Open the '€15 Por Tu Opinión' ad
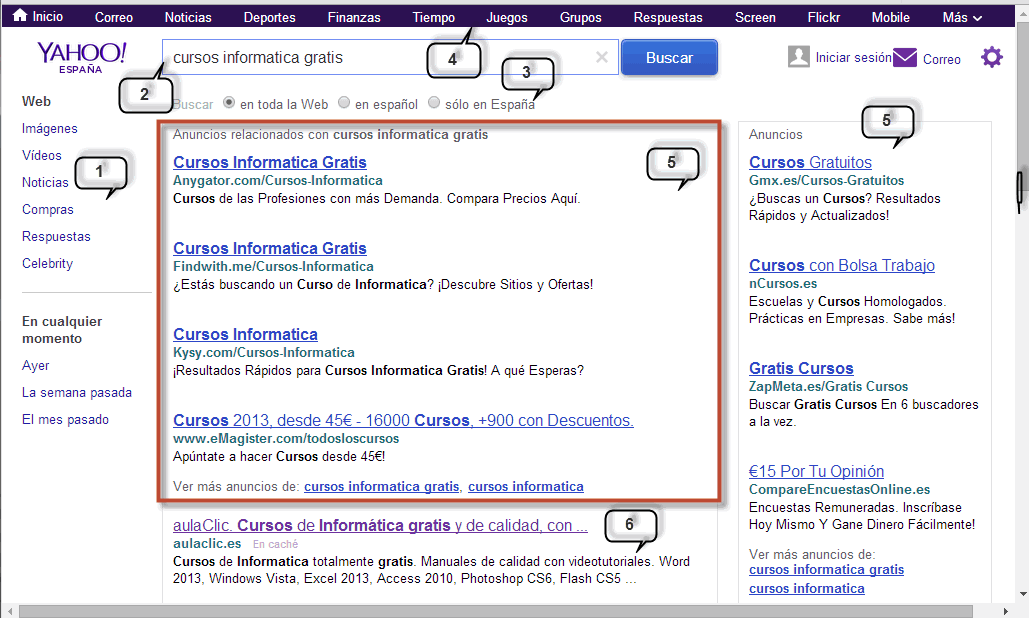This screenshot has height=618, width=1029. [816, 471]
